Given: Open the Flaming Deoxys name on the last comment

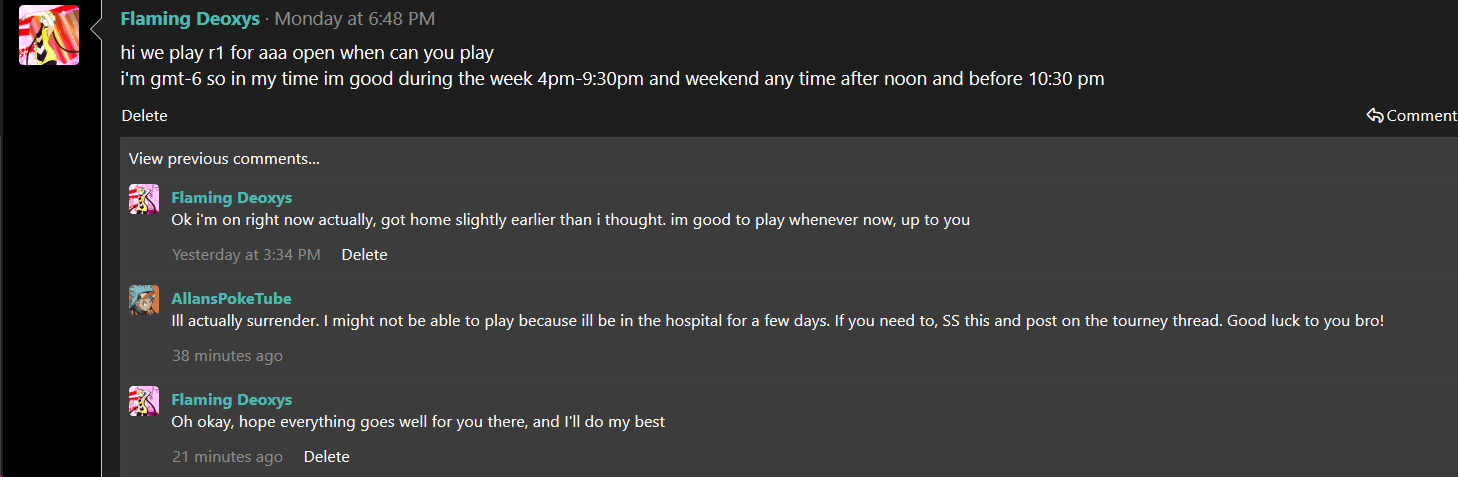Looking at the screenshot, I should 232,399.
